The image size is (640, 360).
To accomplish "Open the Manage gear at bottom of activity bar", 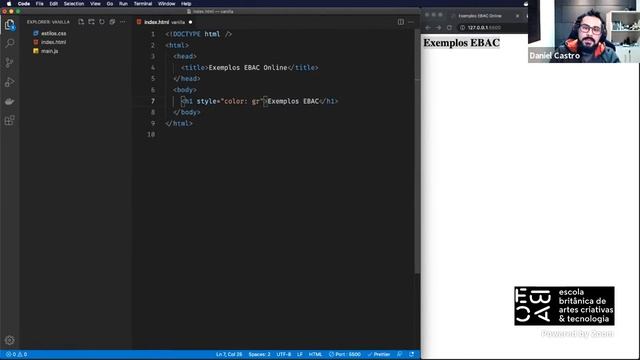I will coord(10,340).
